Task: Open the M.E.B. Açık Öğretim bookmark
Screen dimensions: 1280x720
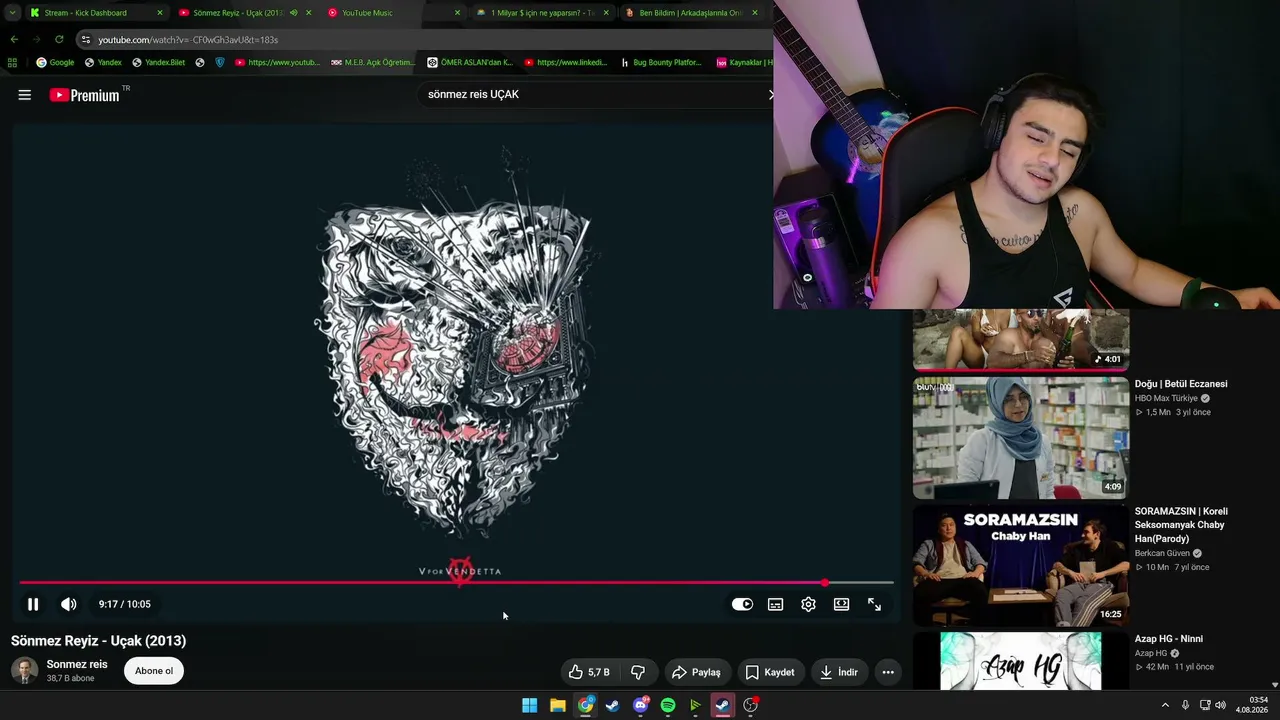Action: click(x=373, y=62)
